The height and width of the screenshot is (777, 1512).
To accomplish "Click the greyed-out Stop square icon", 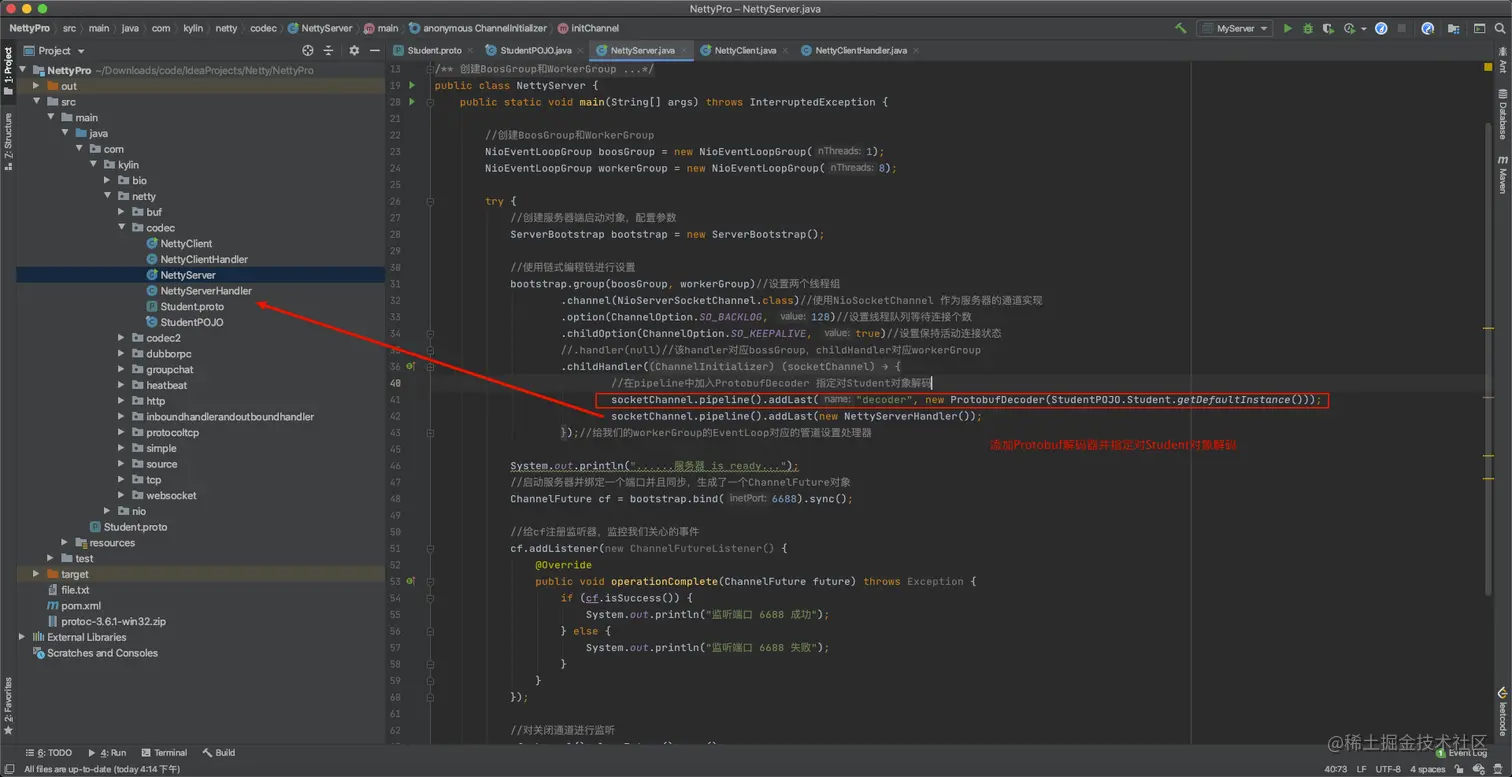I will click(x=1402, y=28).
